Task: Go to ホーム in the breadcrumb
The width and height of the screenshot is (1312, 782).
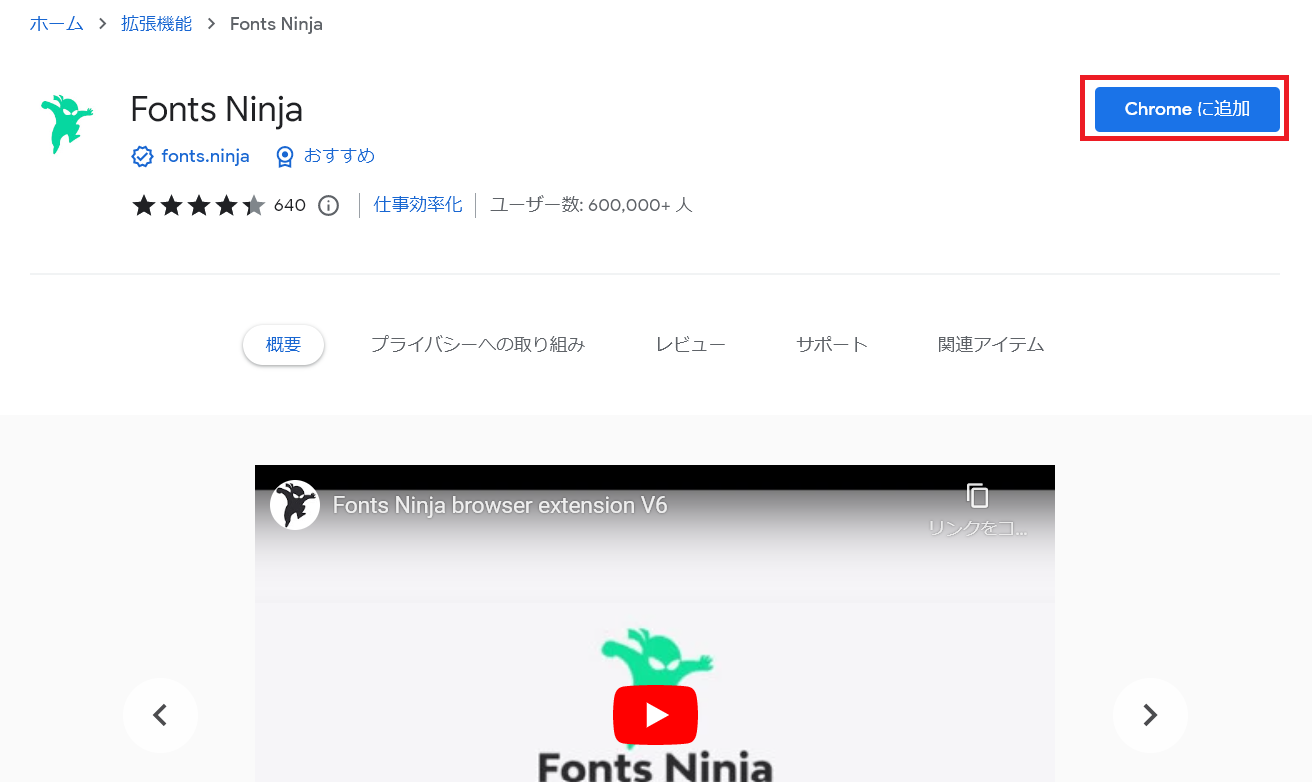Action: 57,24
